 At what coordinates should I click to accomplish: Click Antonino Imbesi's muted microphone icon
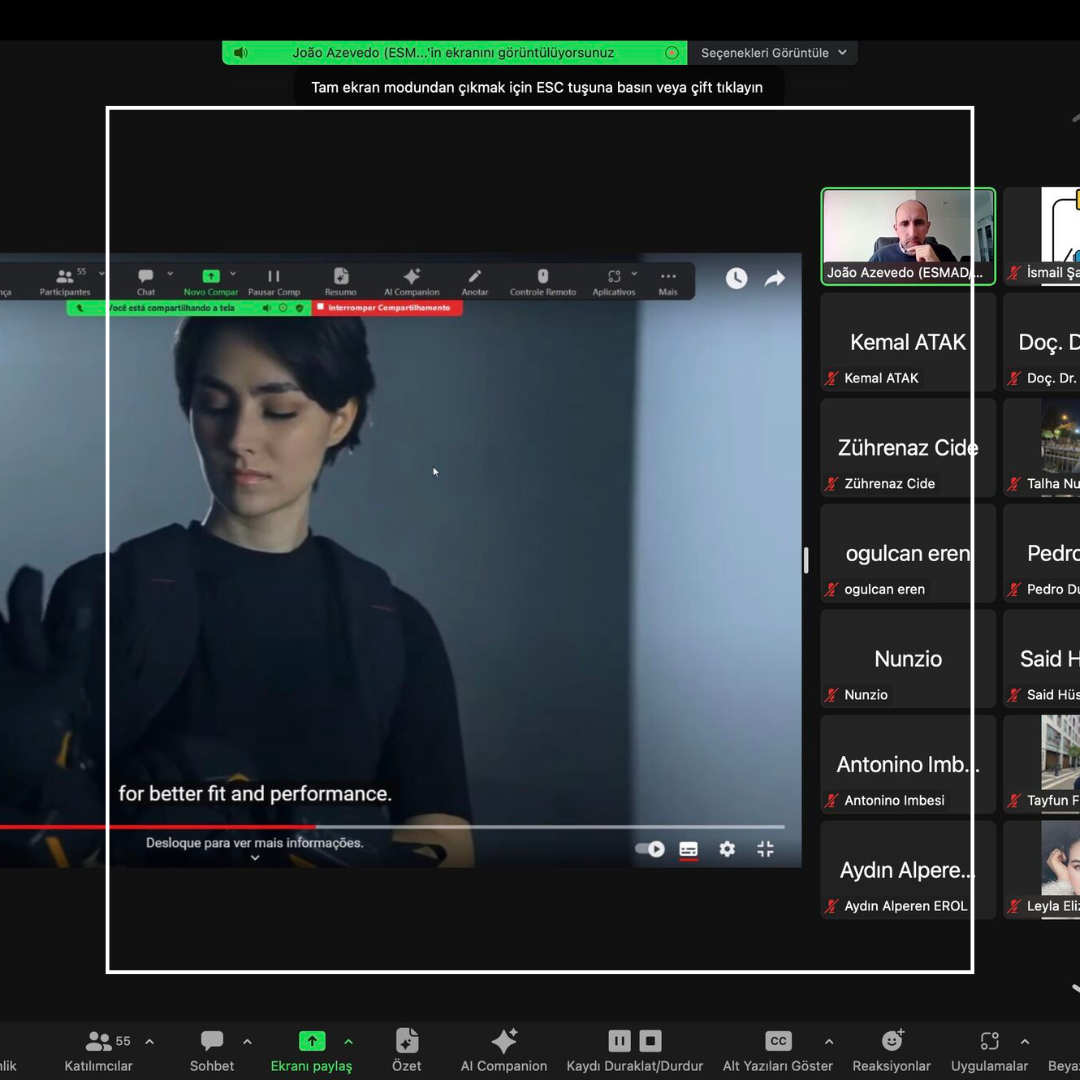(x=831, y=800)
